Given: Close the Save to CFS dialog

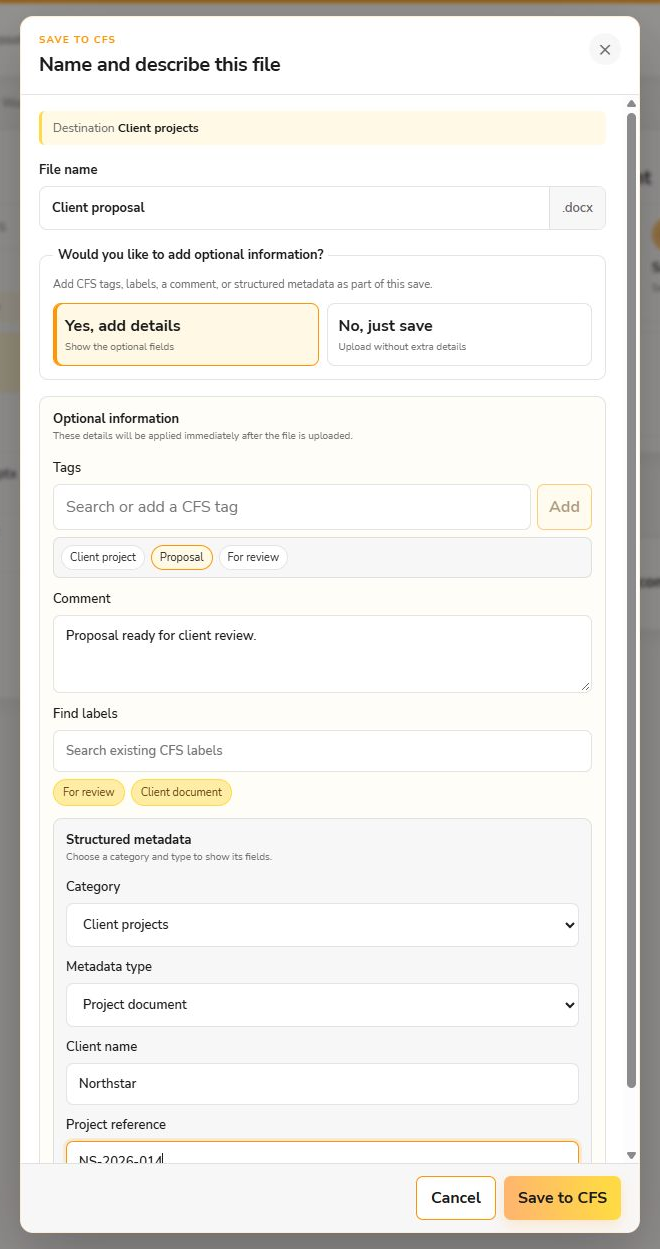Looking at the screenshot, I should pyautogui.click(x=604, y=49).
